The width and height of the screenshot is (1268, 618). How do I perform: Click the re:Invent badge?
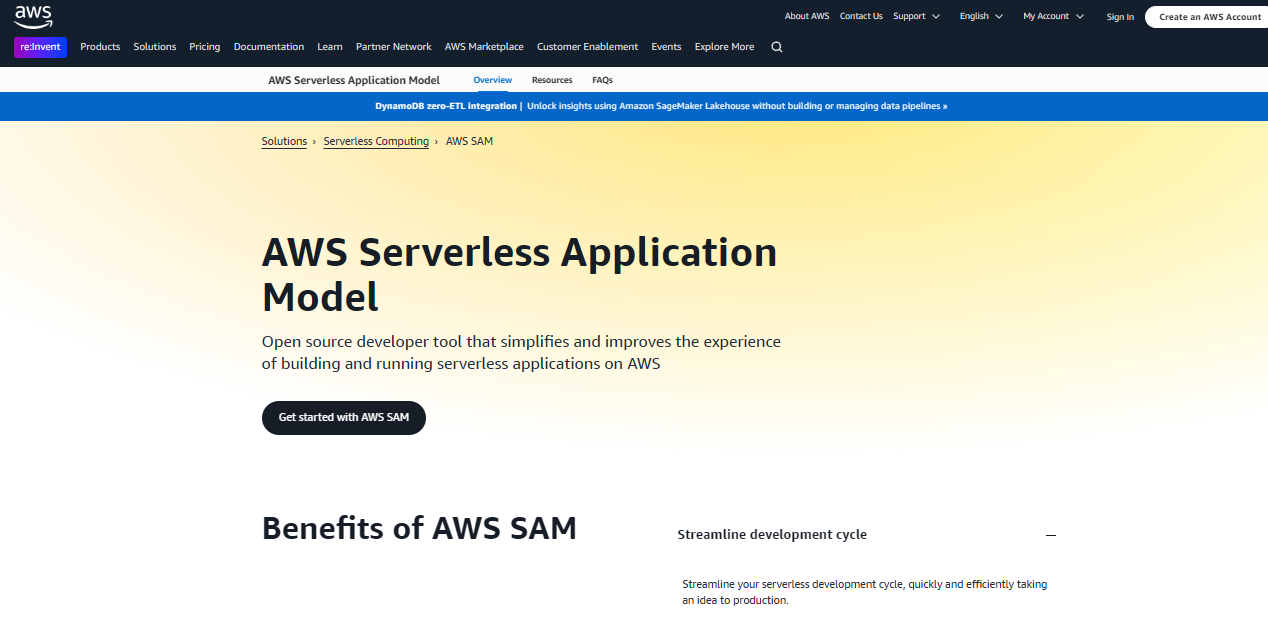(x=41, y=47)
